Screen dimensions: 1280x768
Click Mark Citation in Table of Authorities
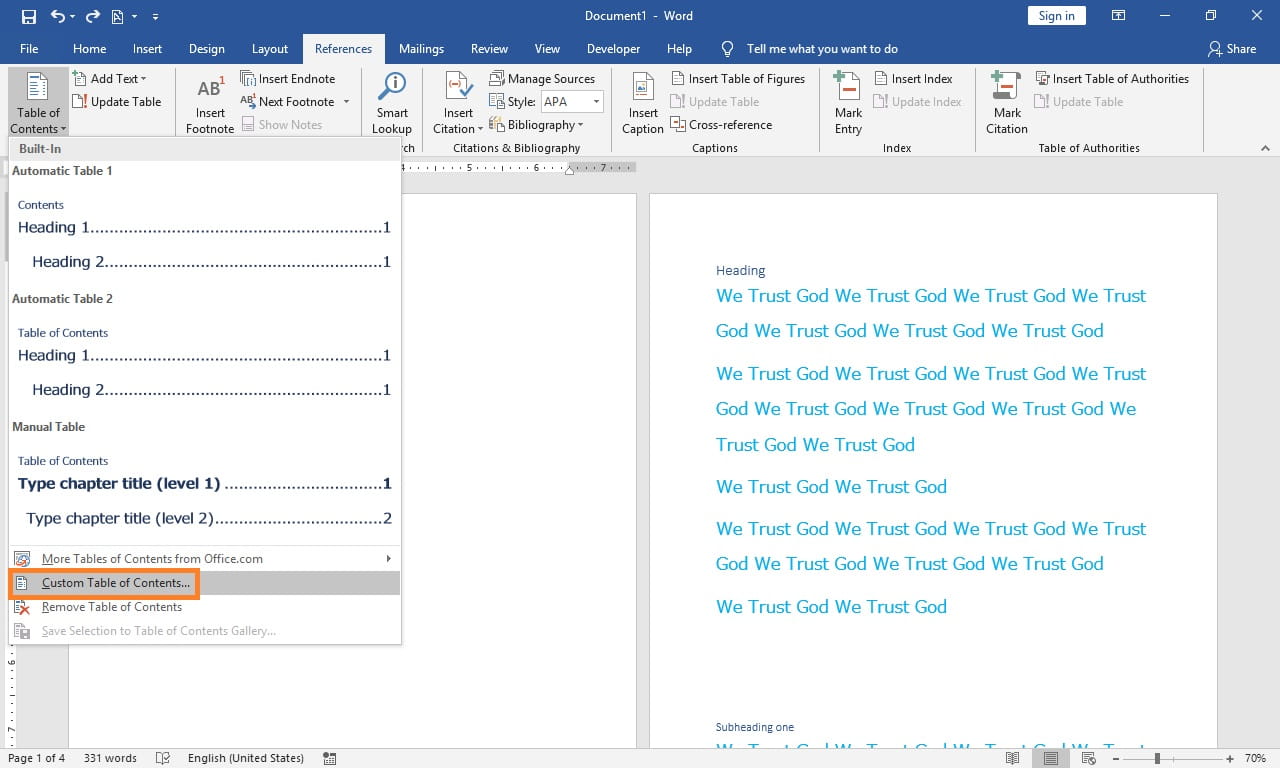tap(1005, 100)
